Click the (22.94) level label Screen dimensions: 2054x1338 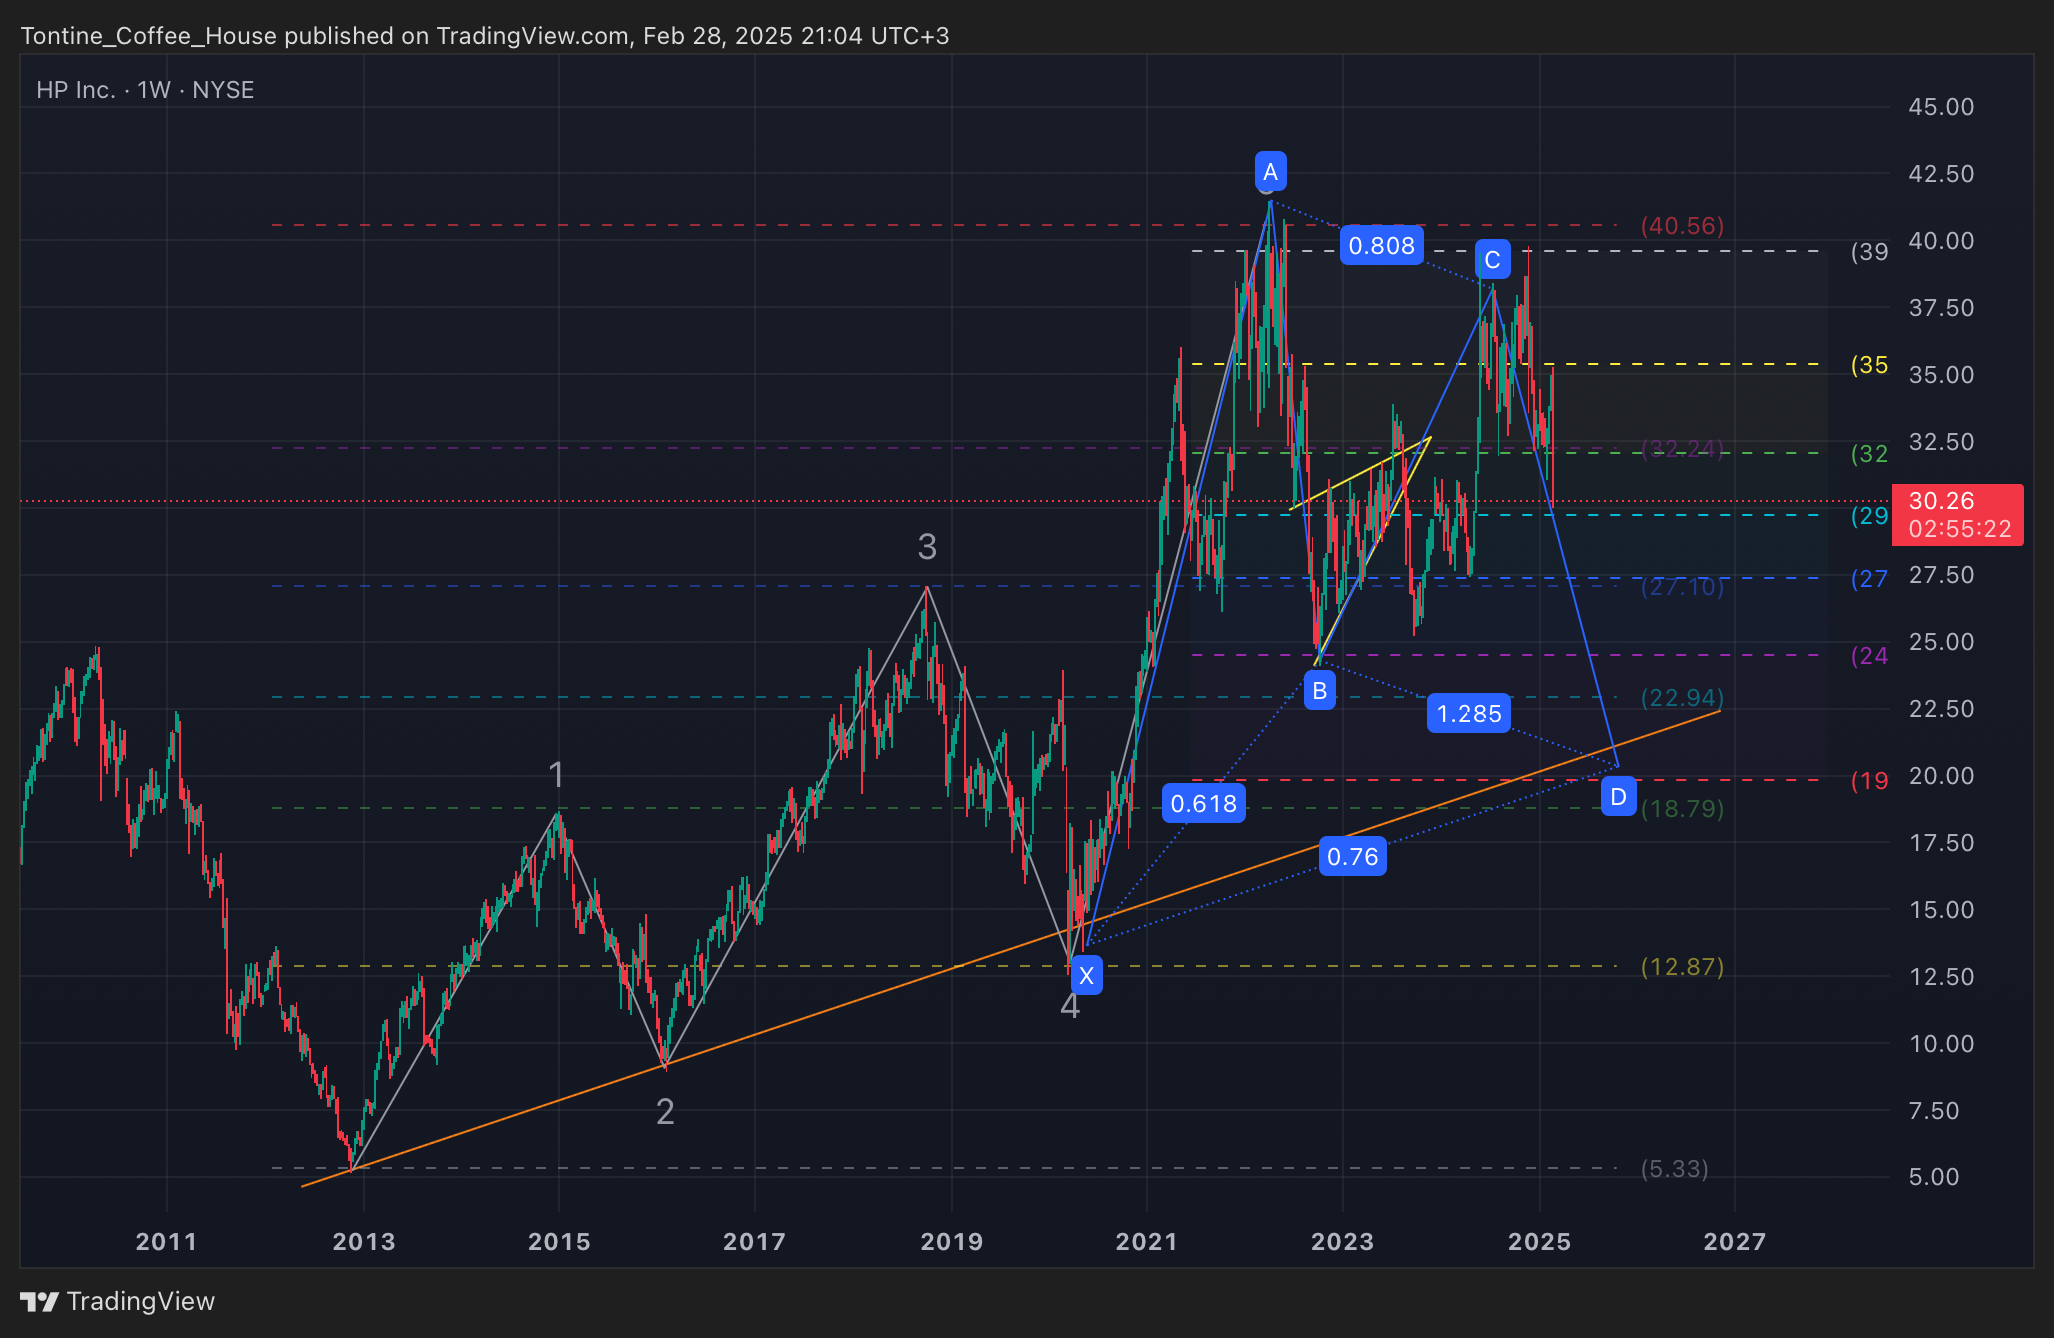(x=1682, y=698)
